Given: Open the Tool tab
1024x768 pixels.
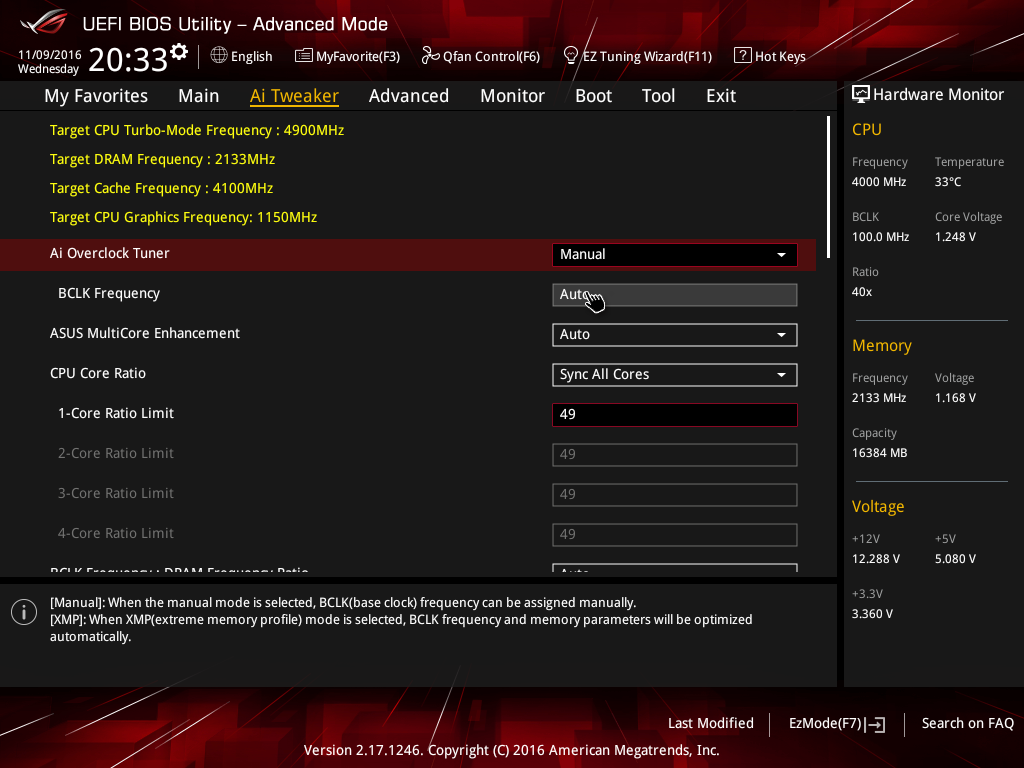Looking at the screenshot, I should coord(658,96).
